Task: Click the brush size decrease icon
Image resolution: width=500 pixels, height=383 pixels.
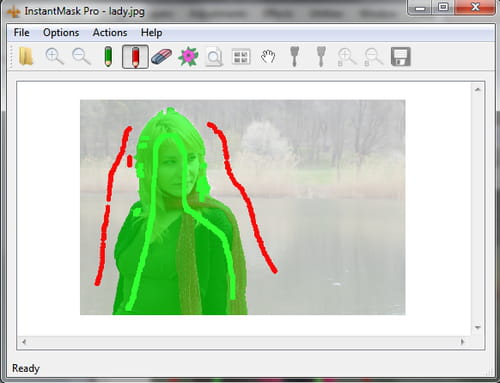Action: point(373,57)
